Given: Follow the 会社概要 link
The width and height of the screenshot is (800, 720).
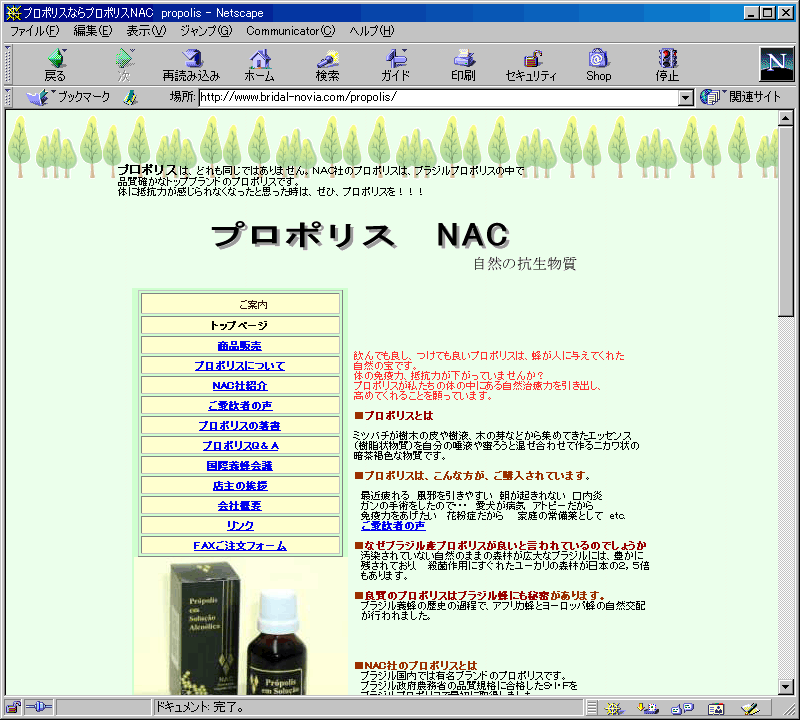Looking at the screenshot, I should 239,506.
